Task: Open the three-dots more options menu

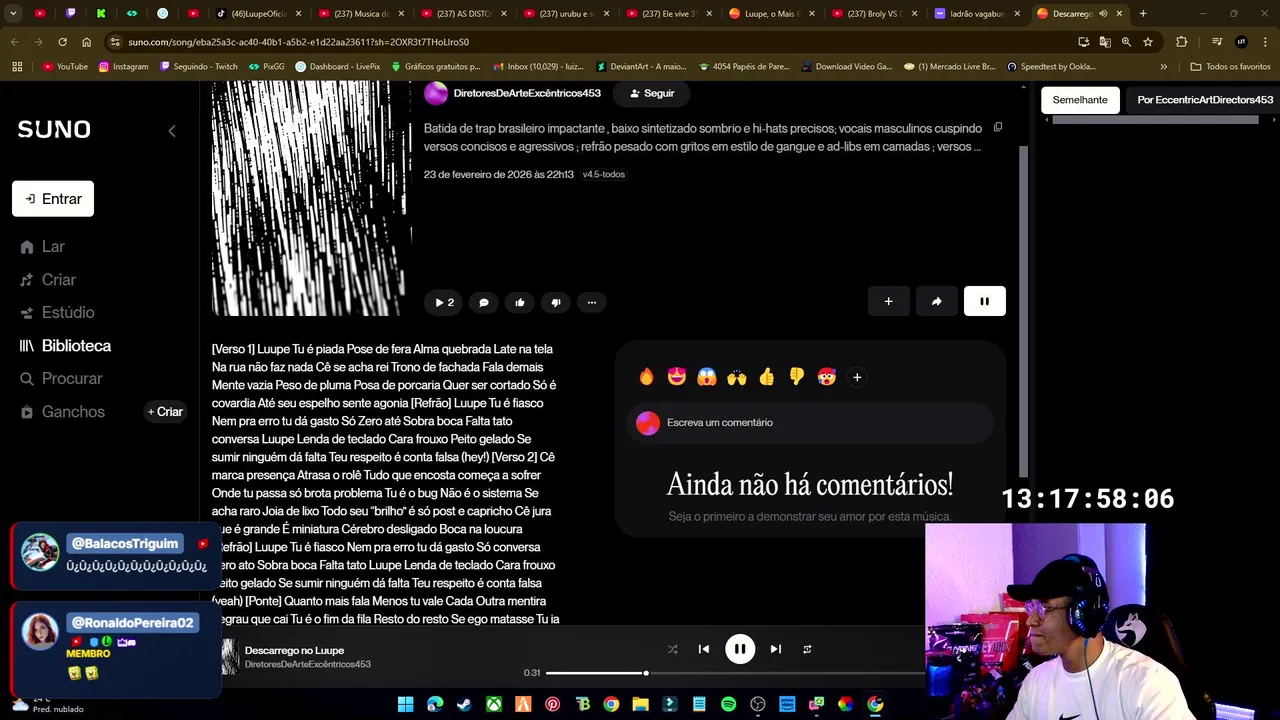Action: pyautogui.click(x=592, y=302)
